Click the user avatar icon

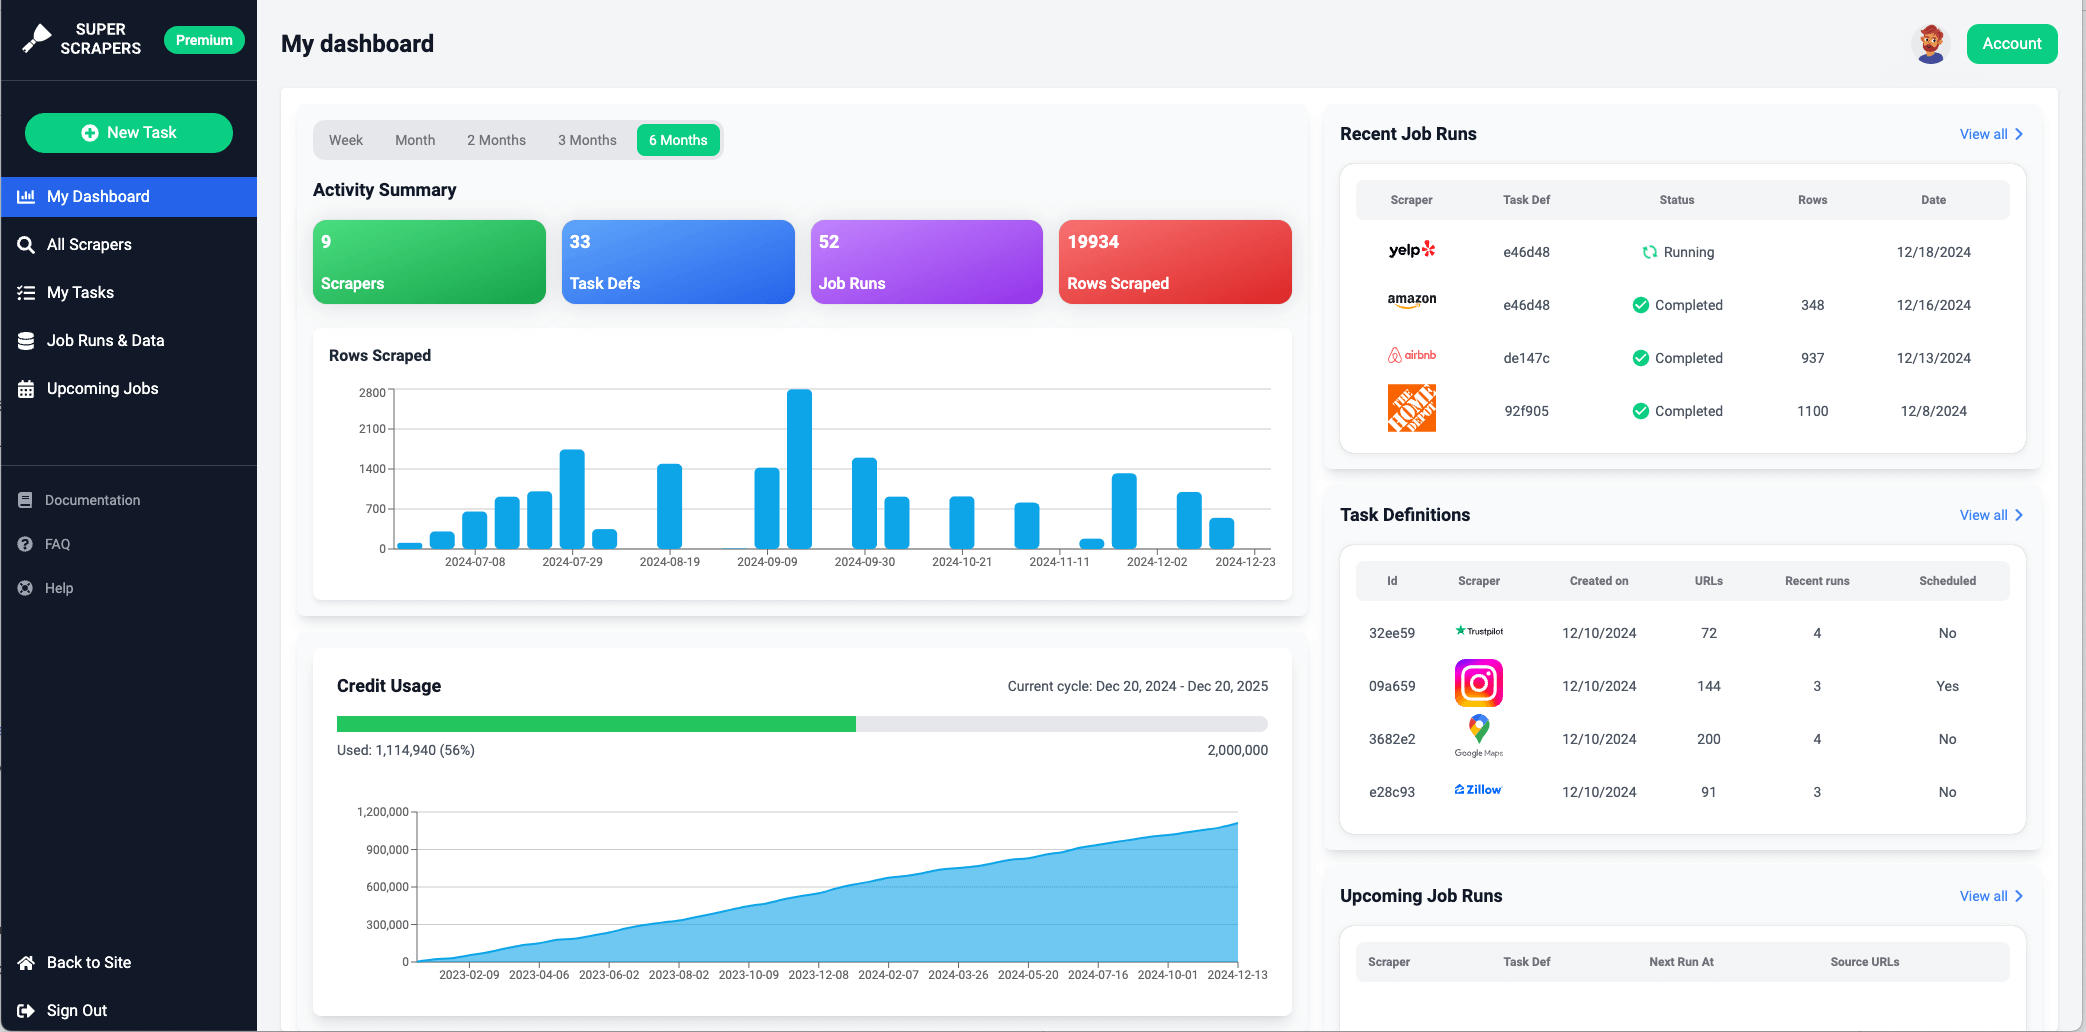tap(1930, 44)
